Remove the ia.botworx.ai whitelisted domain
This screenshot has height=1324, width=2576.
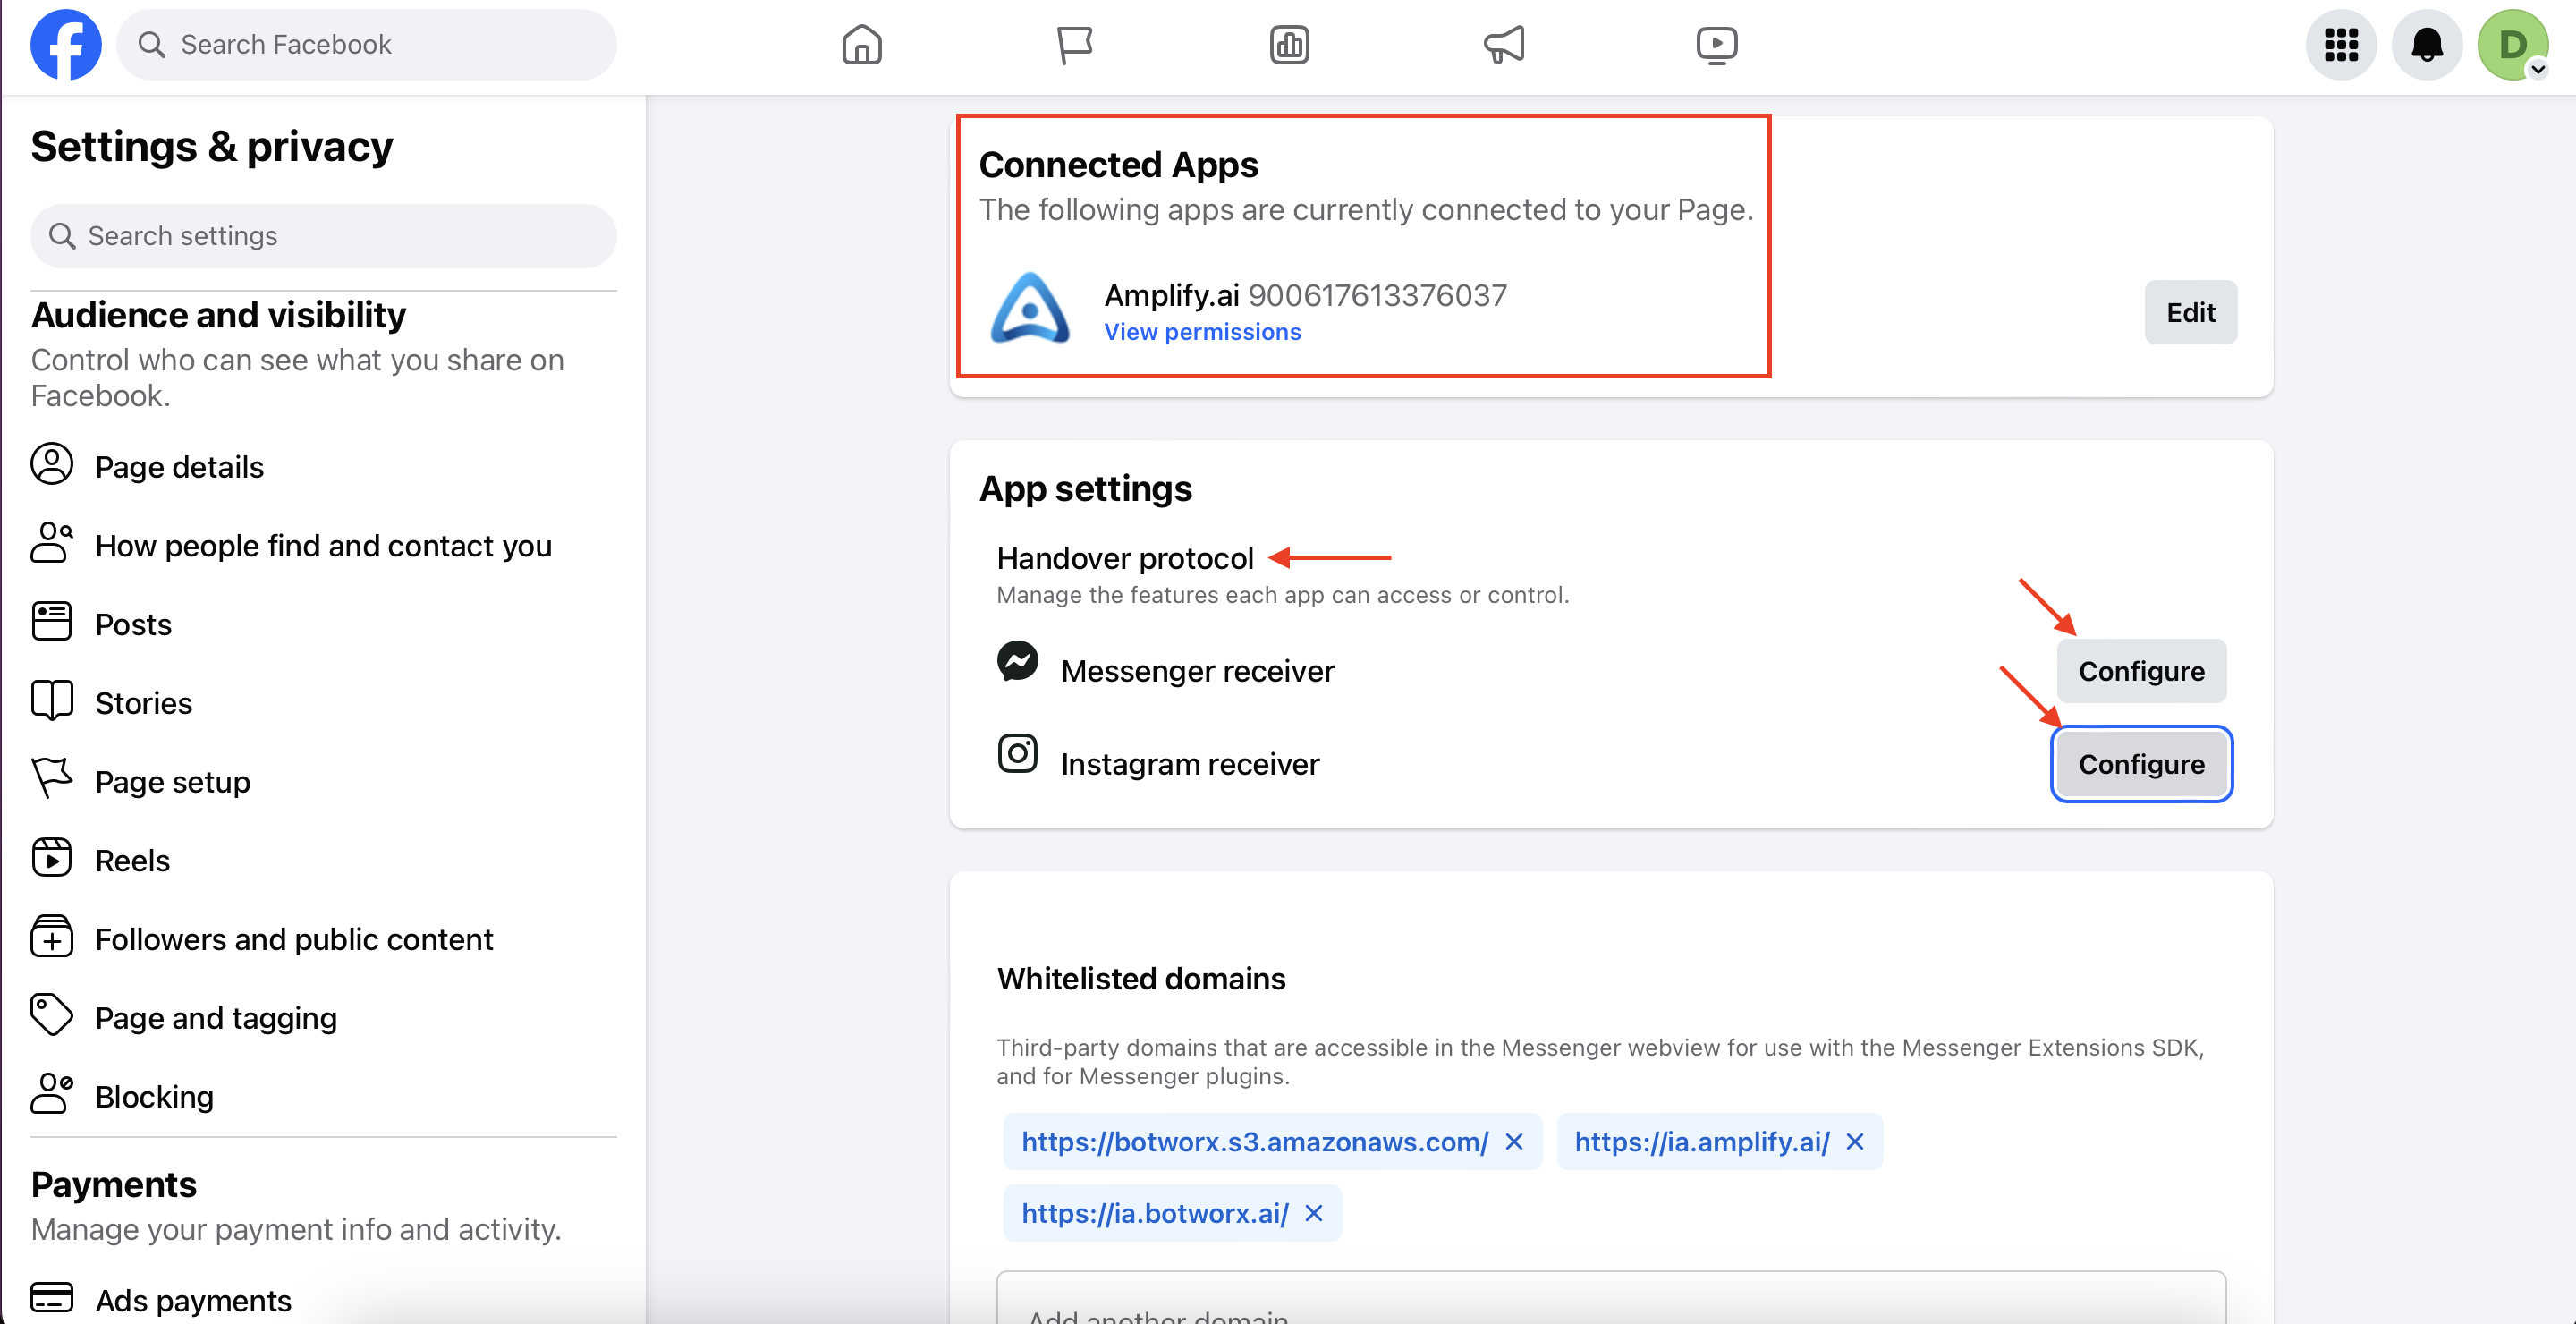point(1314,1213)
